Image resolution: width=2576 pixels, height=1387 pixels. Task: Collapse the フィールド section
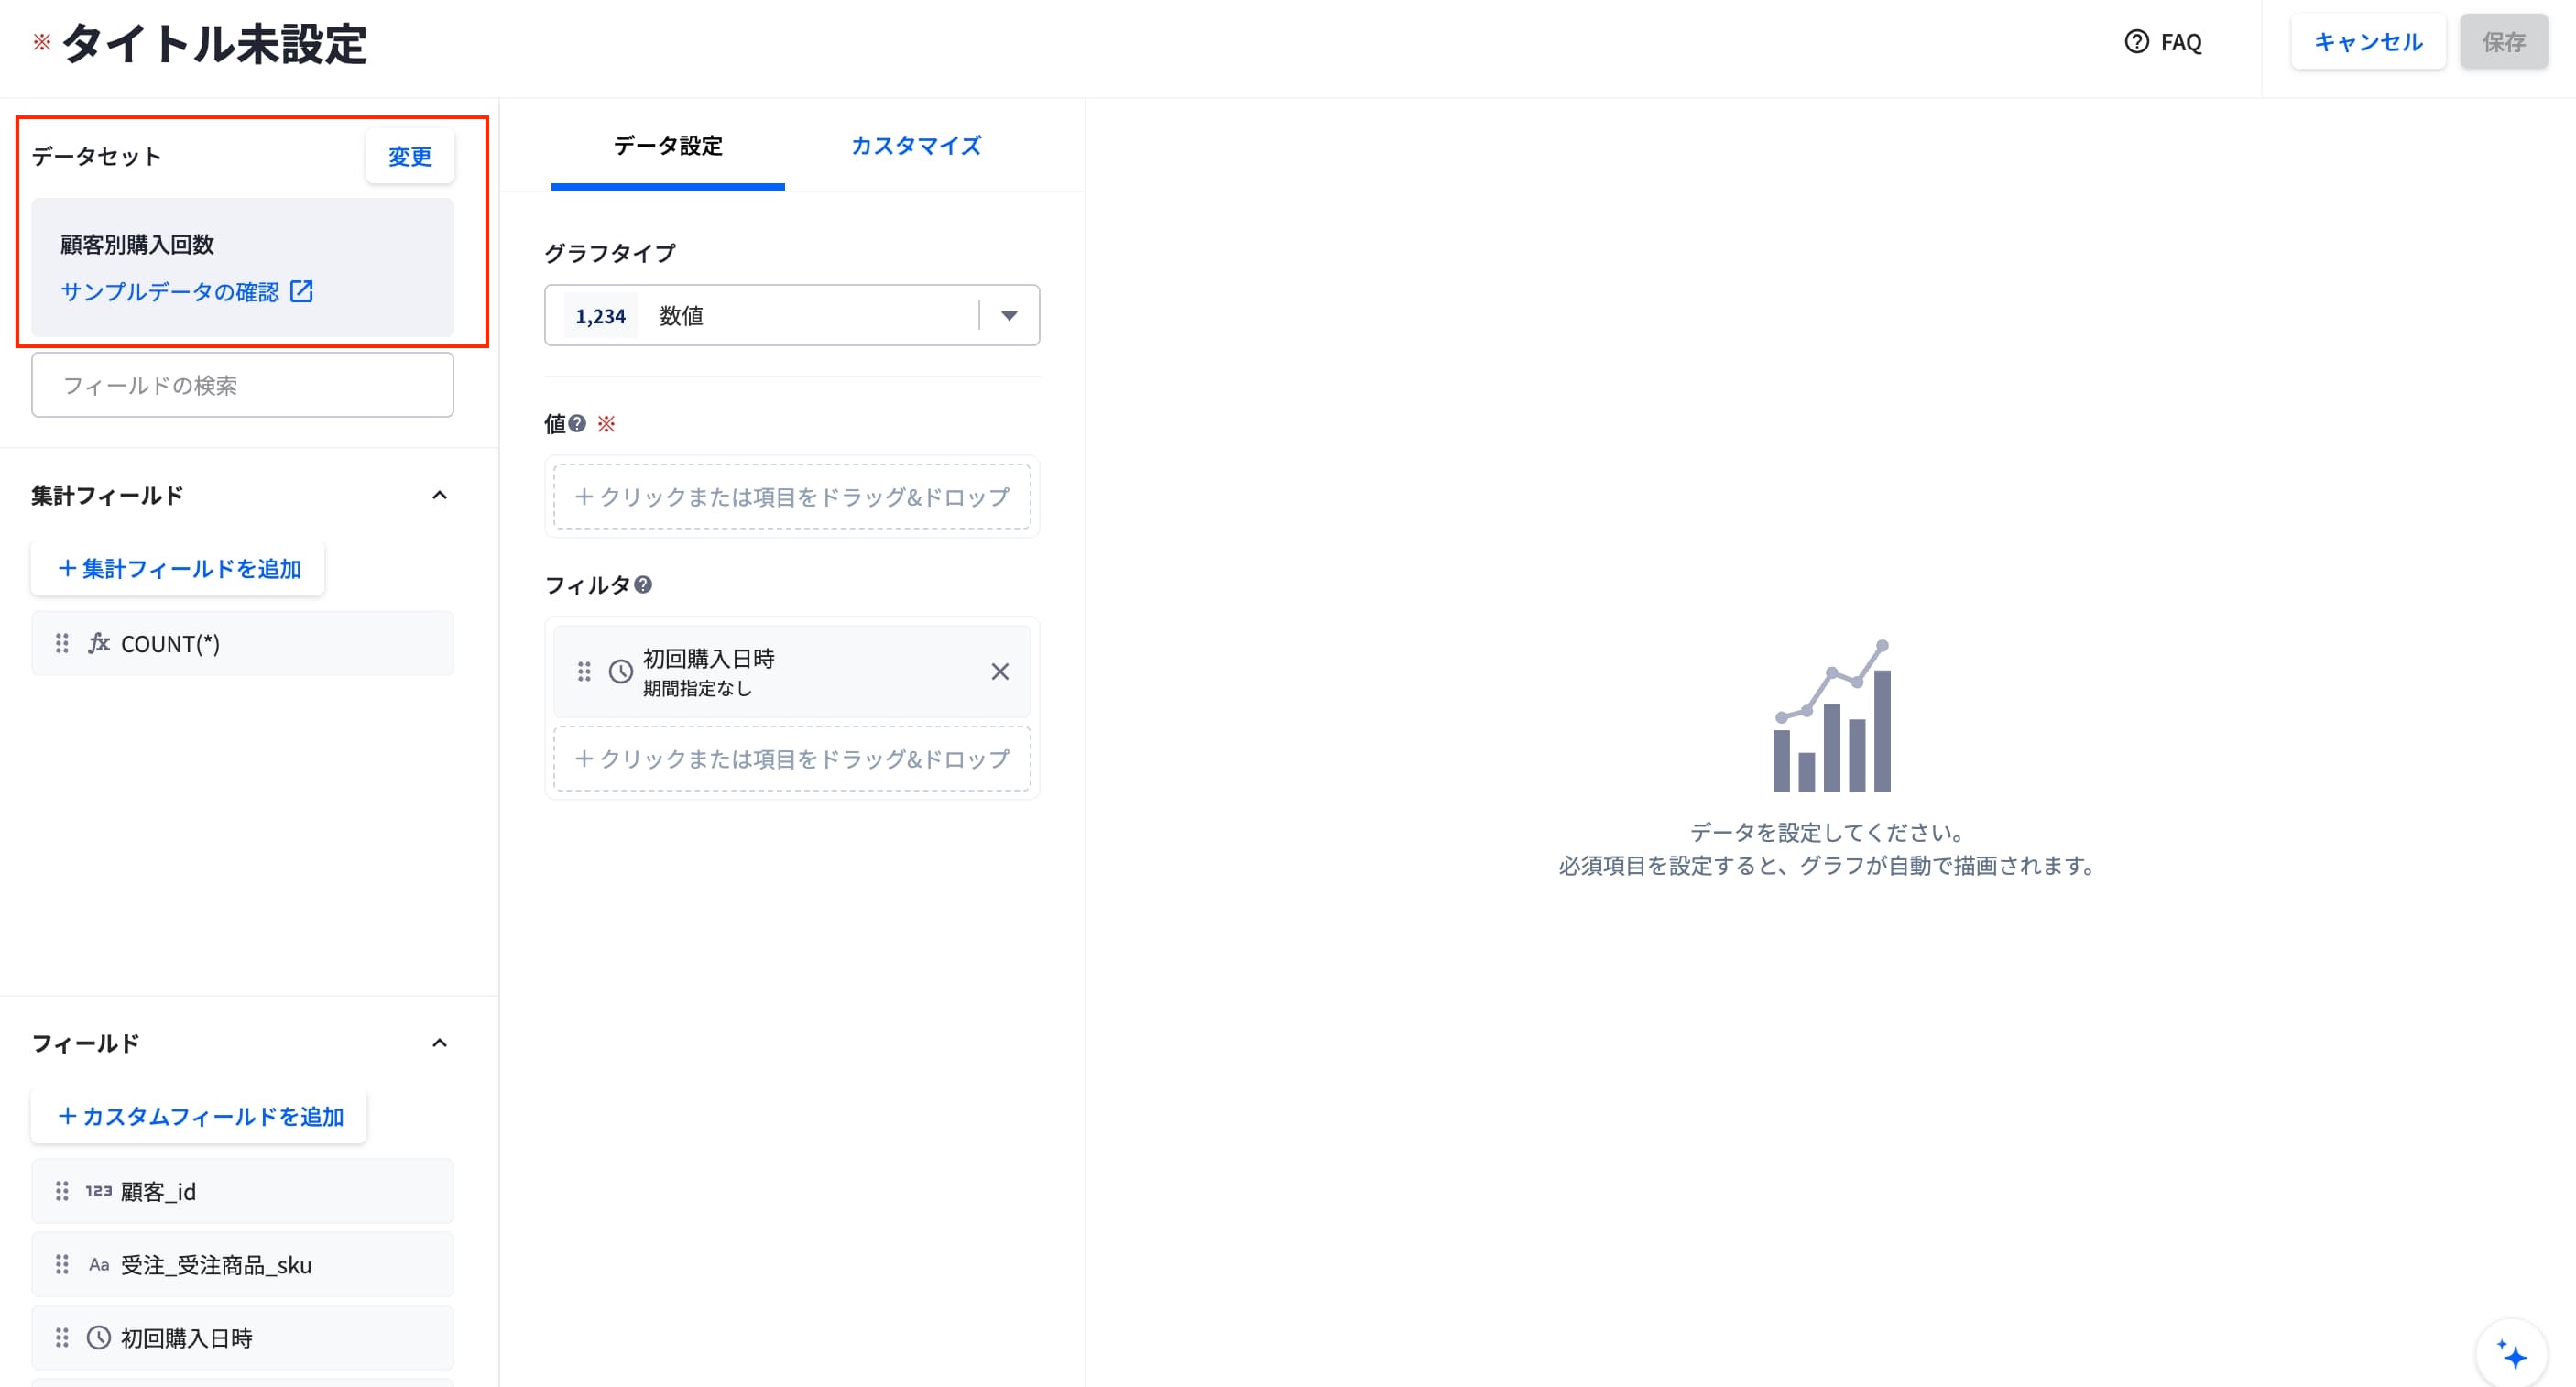pyautogui.click(x=439, y=1043)
